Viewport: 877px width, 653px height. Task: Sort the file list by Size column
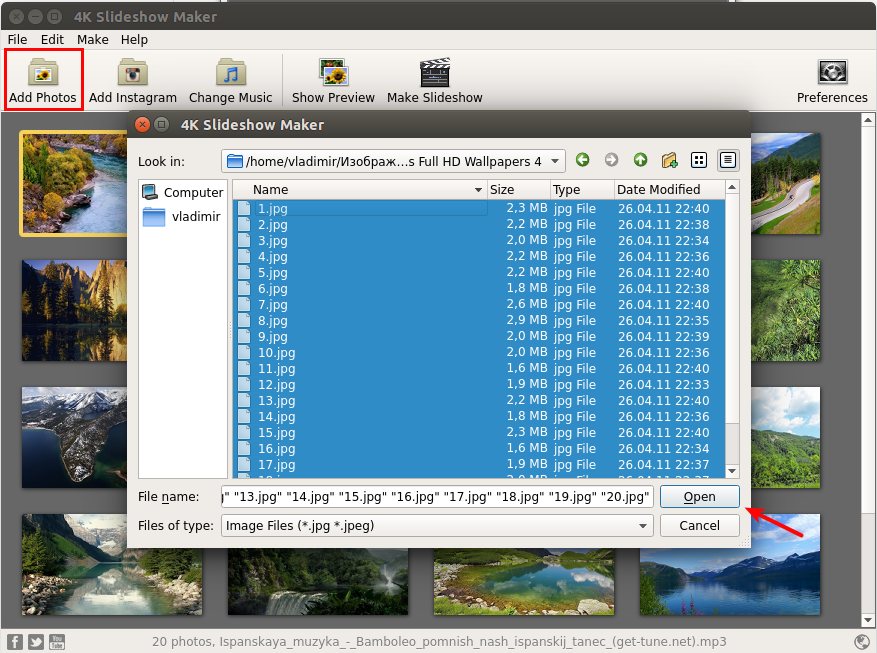tap(518, 190)
